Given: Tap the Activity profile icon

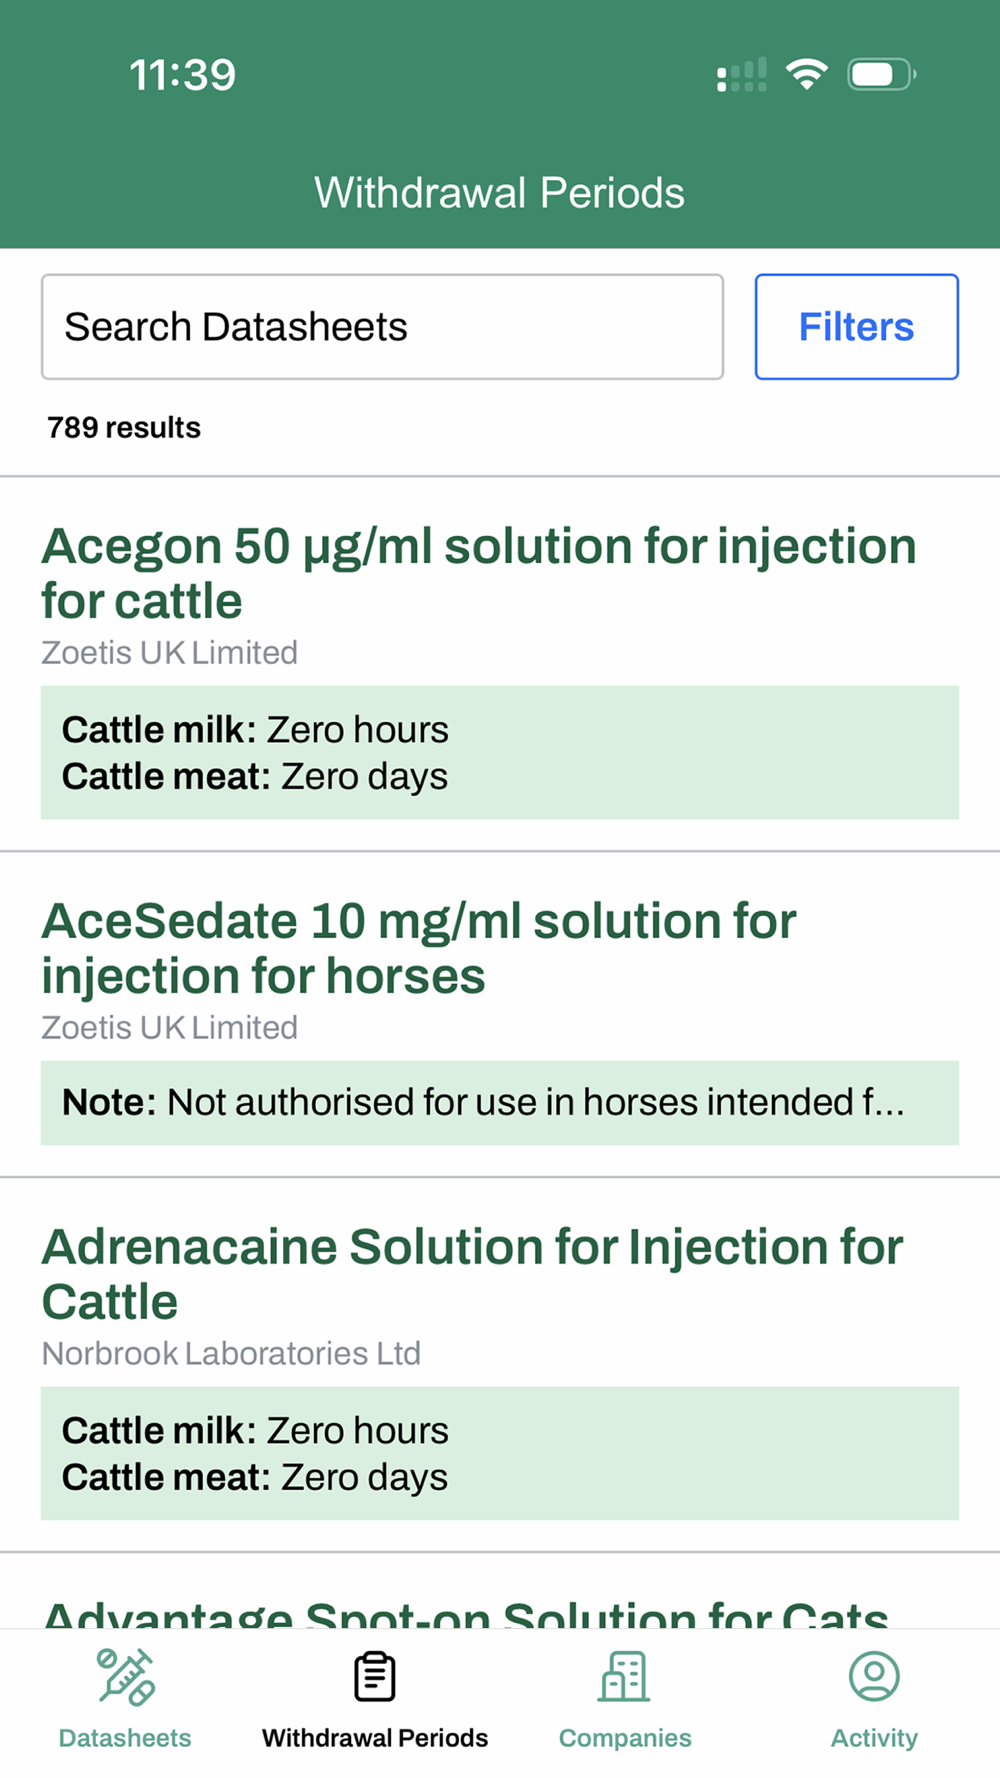Looking at the screenshot, I should coord(874,1677).
